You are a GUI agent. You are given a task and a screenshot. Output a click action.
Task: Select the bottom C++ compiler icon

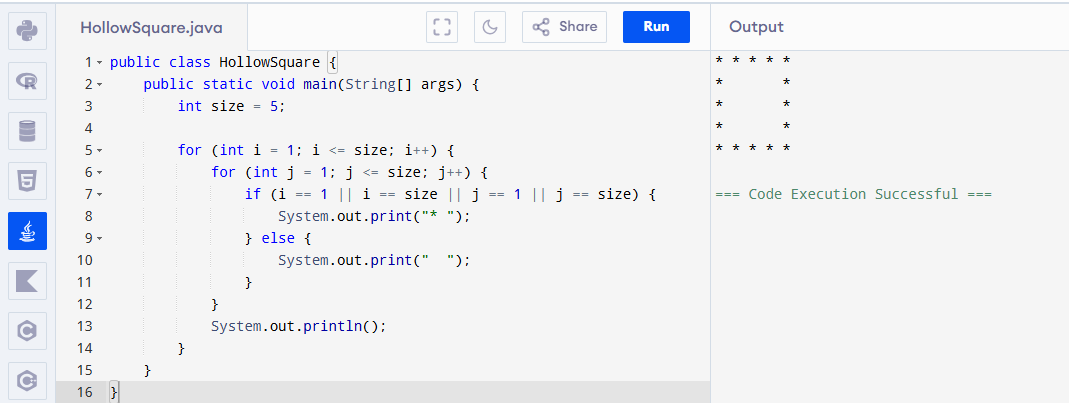27,380
